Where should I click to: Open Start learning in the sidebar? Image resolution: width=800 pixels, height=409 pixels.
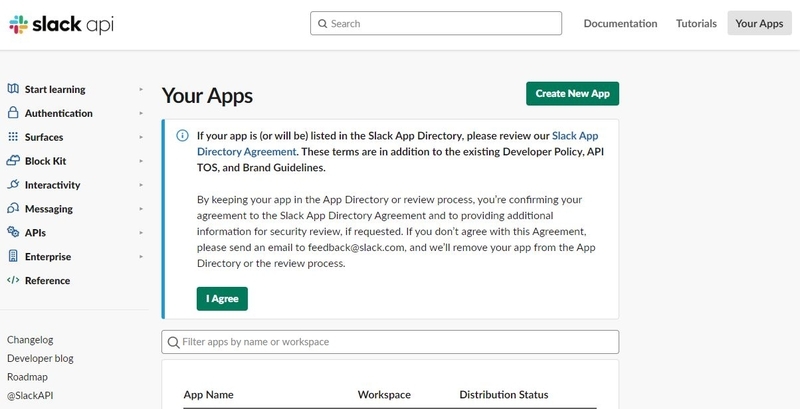55,89
